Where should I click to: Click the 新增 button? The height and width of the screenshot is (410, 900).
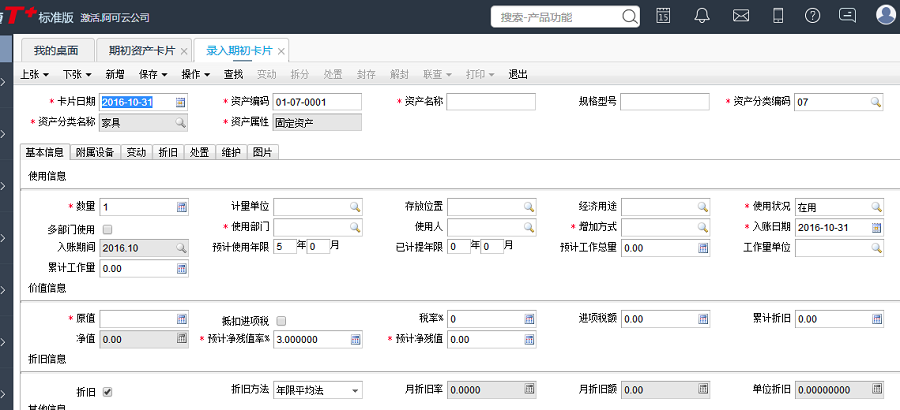pyautogui.click(x=115, y=74)
